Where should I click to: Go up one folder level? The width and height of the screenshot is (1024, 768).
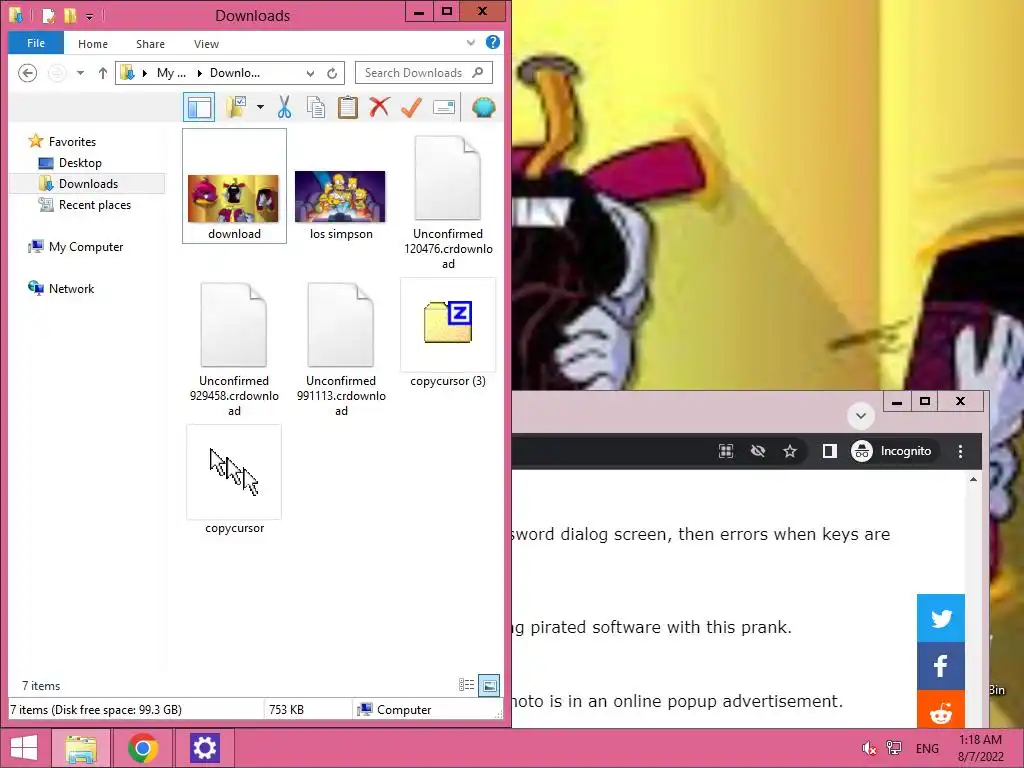(103, 72)
